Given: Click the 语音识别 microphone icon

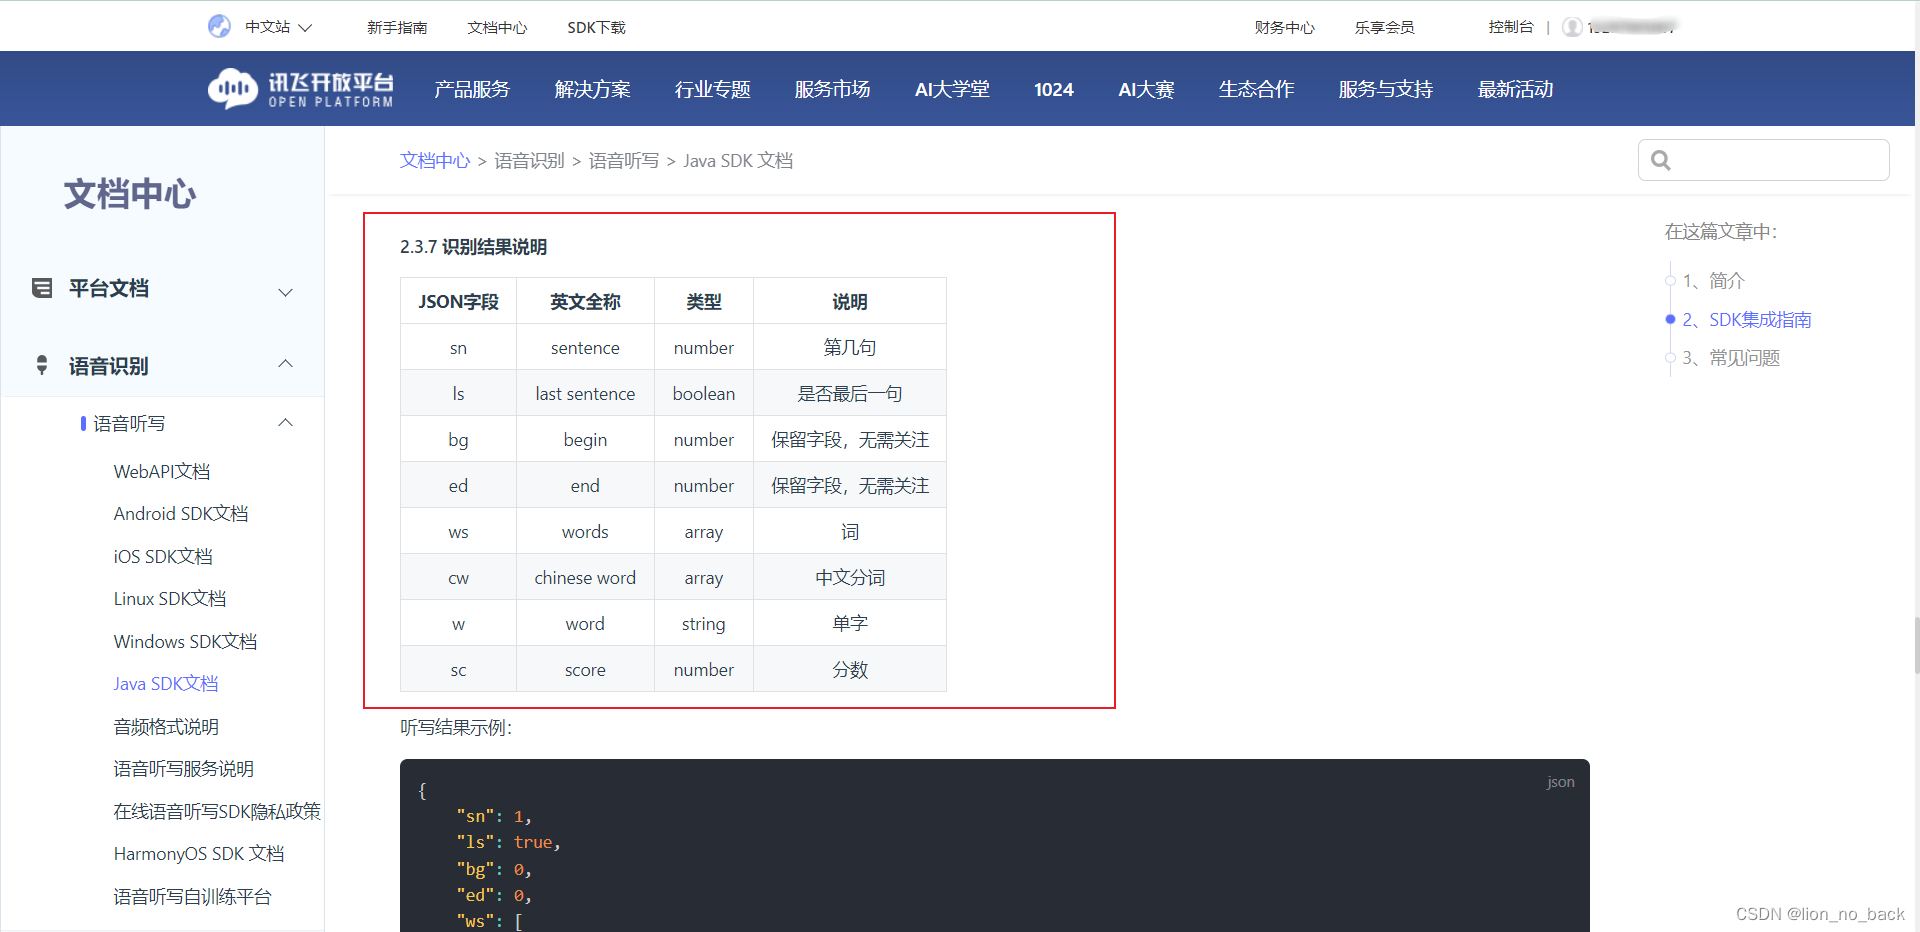Looking at the screenshot, I should 42,365.
